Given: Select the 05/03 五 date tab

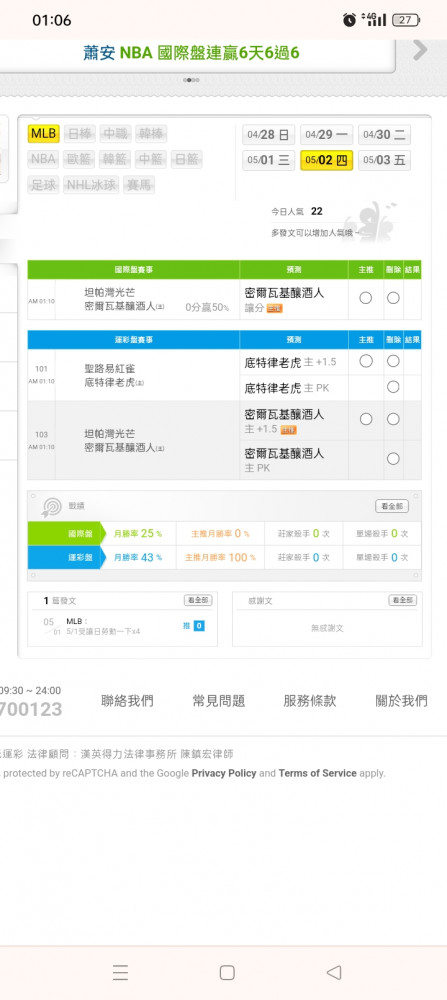Looking at the screenshot, I should [x=384, y=160].
